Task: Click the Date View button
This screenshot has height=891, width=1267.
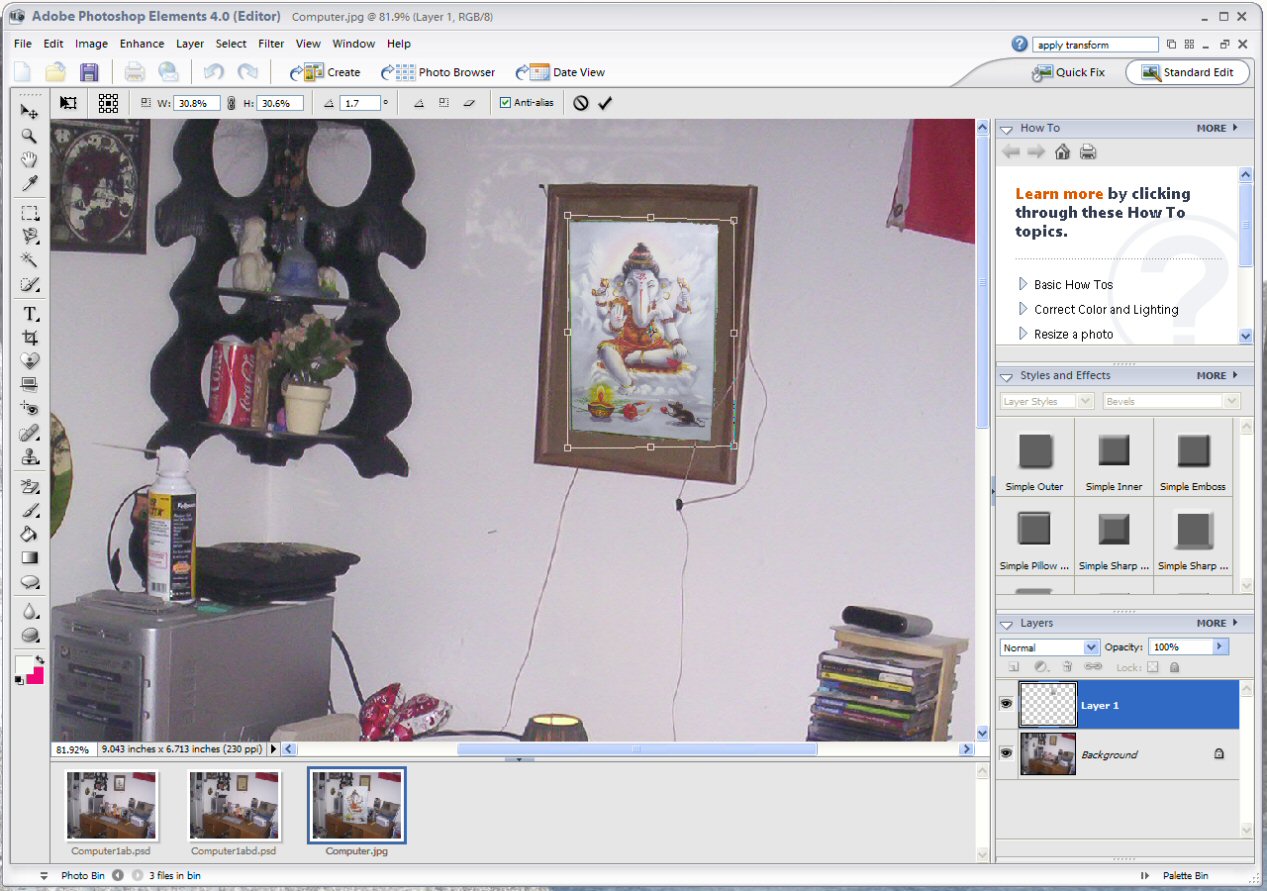Action: click(x=560, y=72)
